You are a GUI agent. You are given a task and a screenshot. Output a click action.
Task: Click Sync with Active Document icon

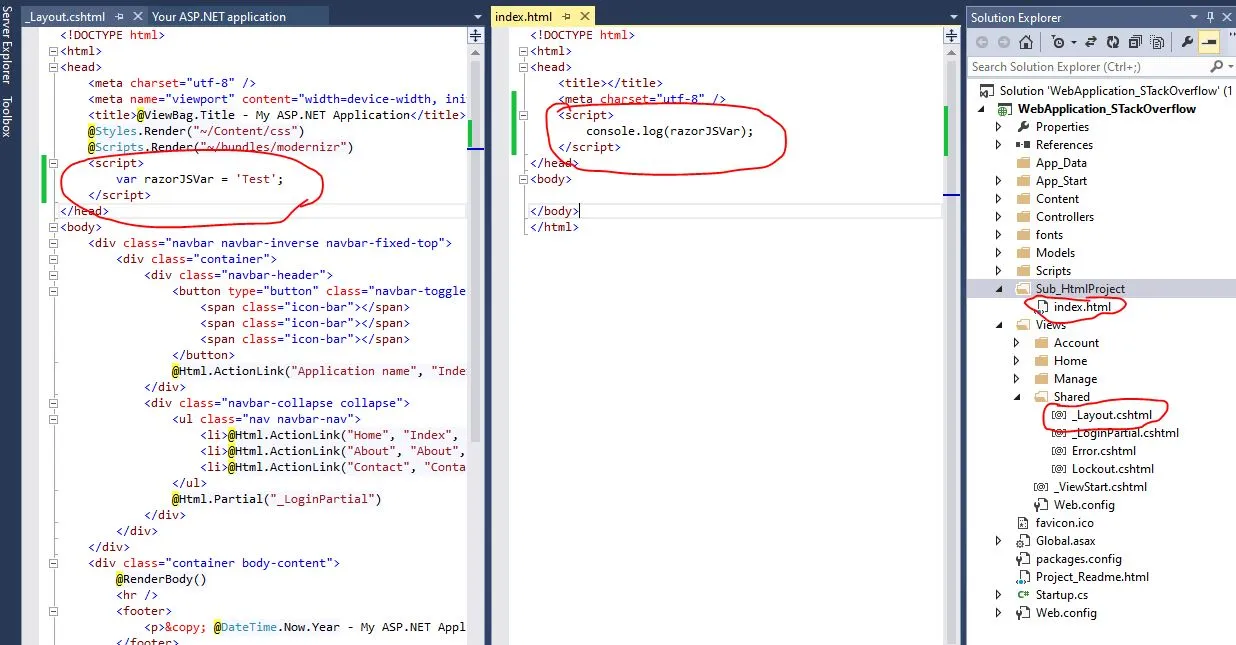point(1092,42)
